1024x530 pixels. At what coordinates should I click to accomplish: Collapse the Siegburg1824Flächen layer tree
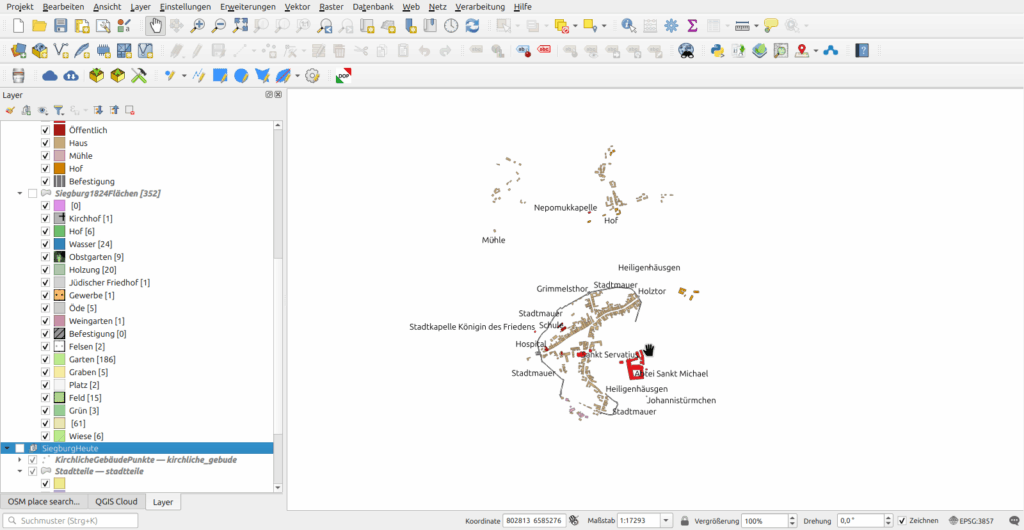19,193
